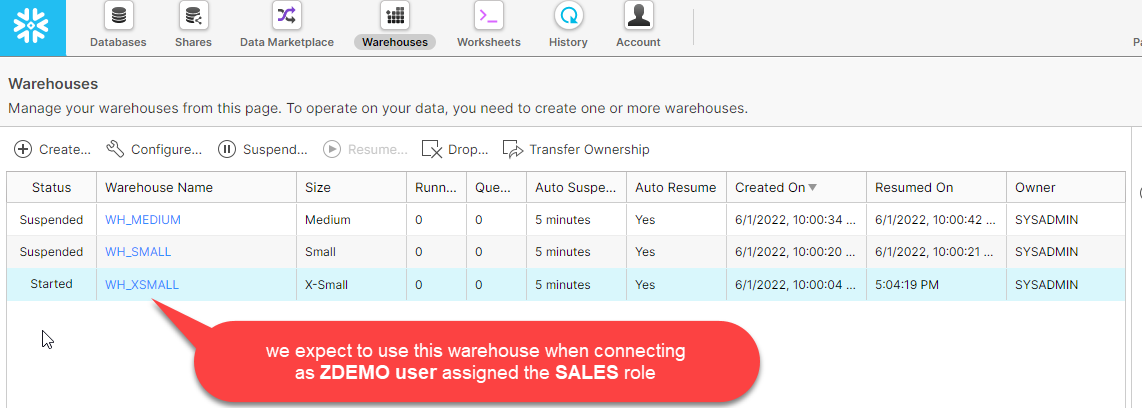This screenshot has height=408, width=1142.
Task: Click Create warehouse button
Action: pyautogui.click(x=52, y=149)
